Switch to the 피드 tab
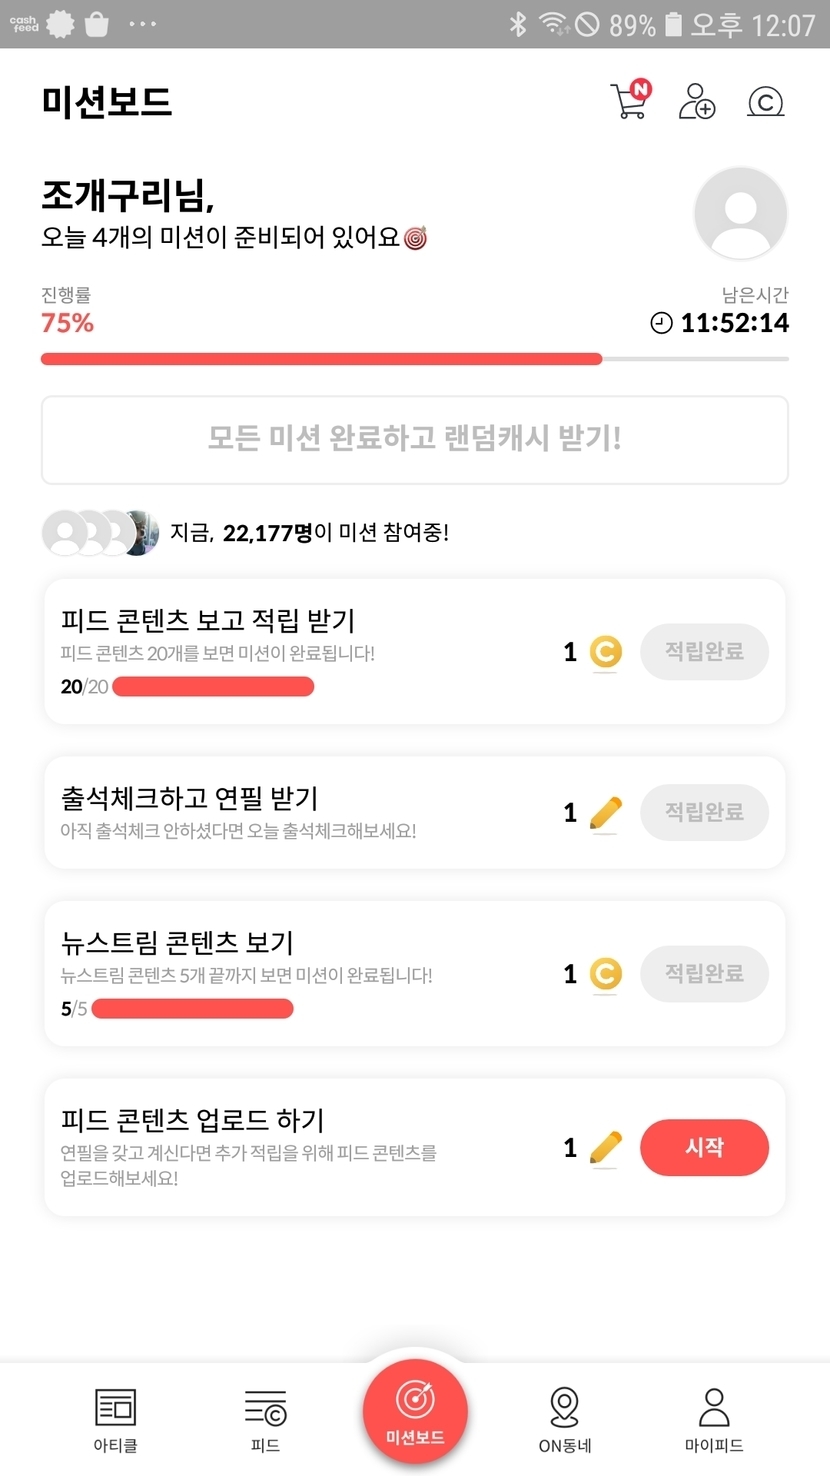 (265, 1418)
